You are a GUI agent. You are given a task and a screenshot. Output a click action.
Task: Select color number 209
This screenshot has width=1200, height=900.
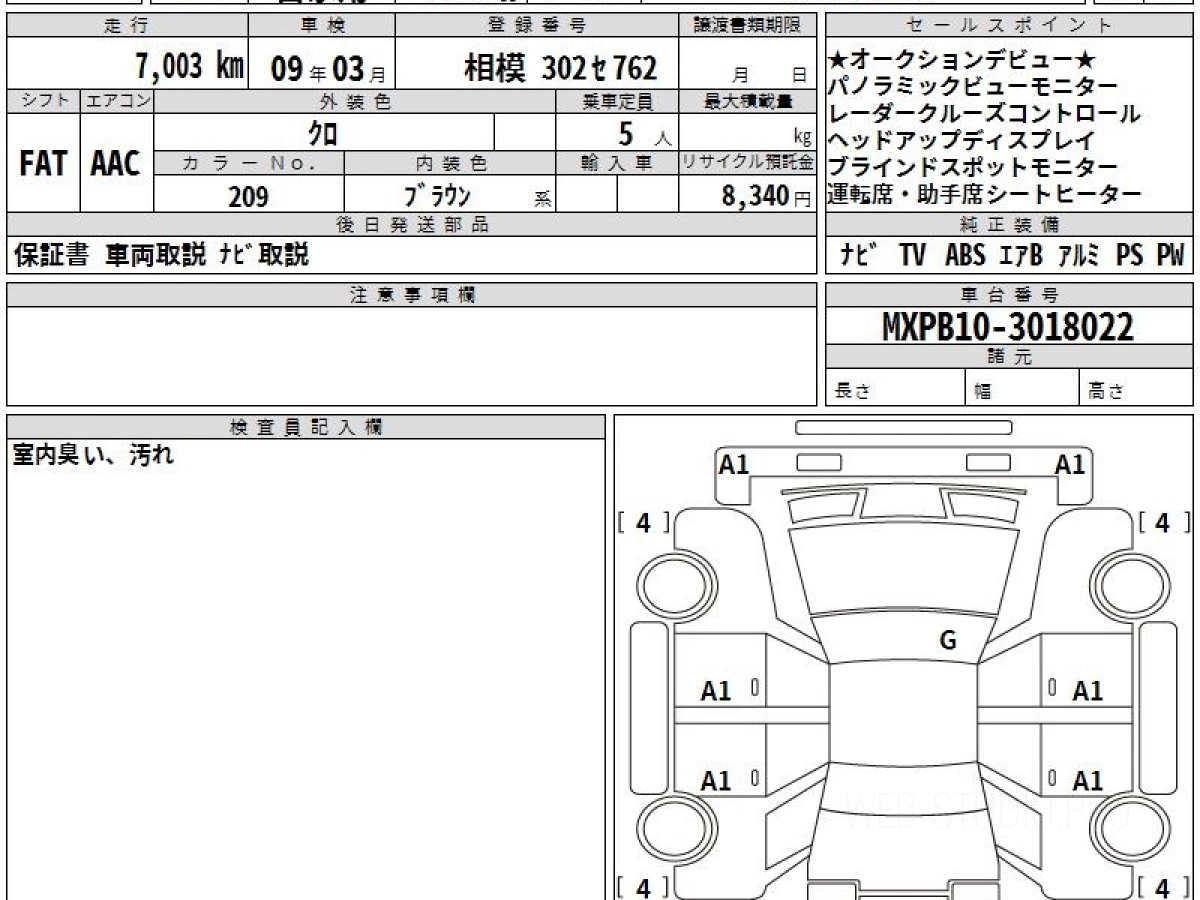click(248, 196)
